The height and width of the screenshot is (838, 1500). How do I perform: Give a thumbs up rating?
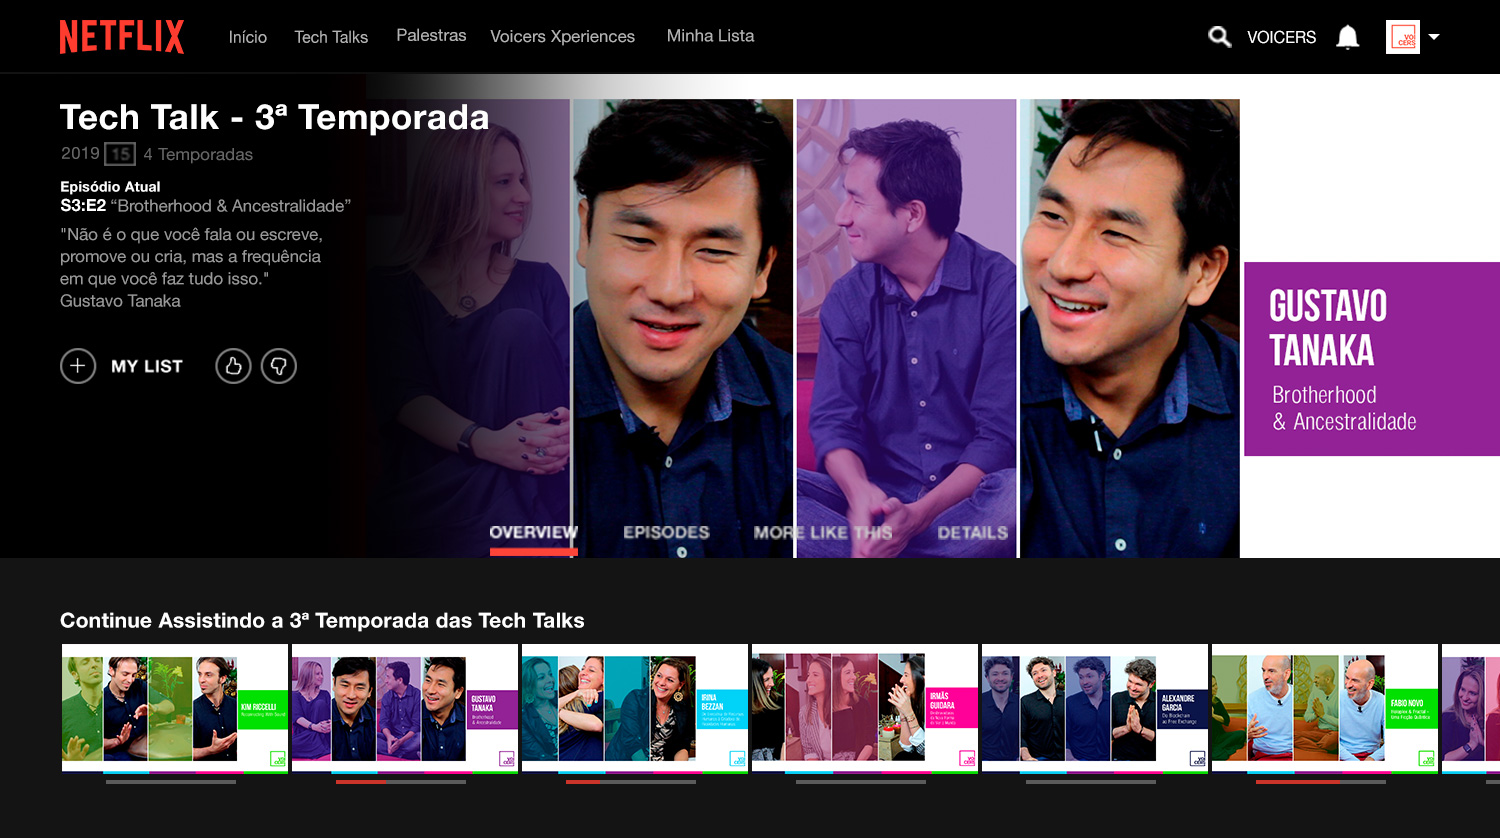pos(233,366)
